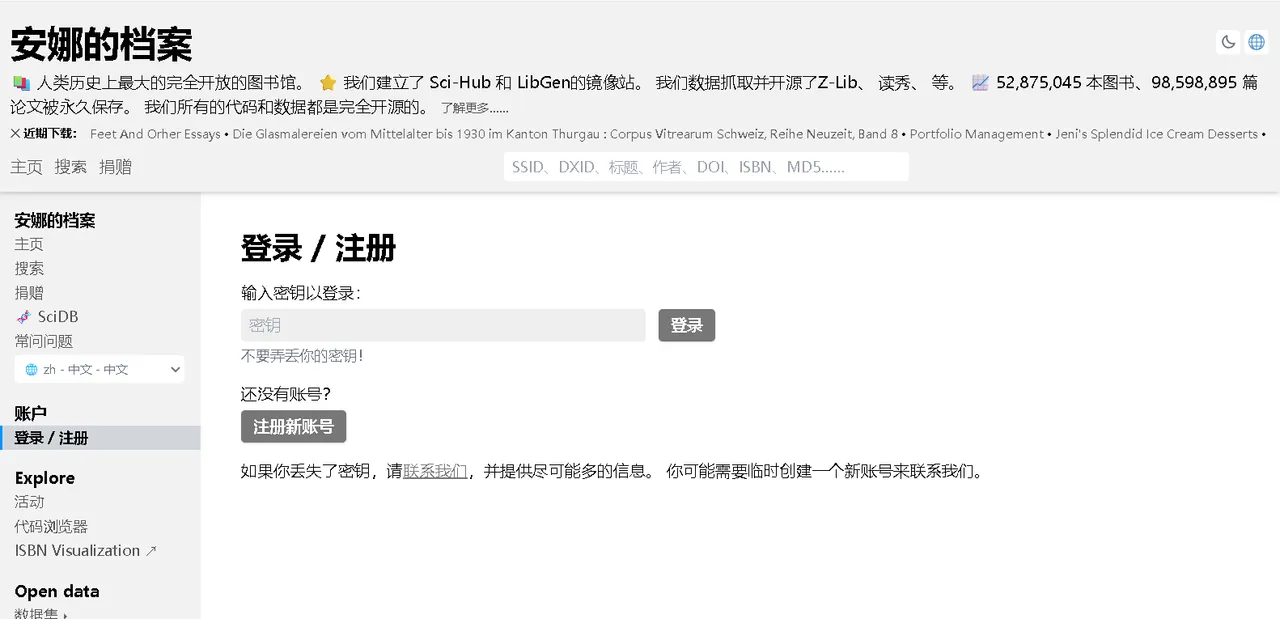Screen dimensions: 1280x619
Task: Toggle dark mode moon icon
Action: [x=1228, y=42]
